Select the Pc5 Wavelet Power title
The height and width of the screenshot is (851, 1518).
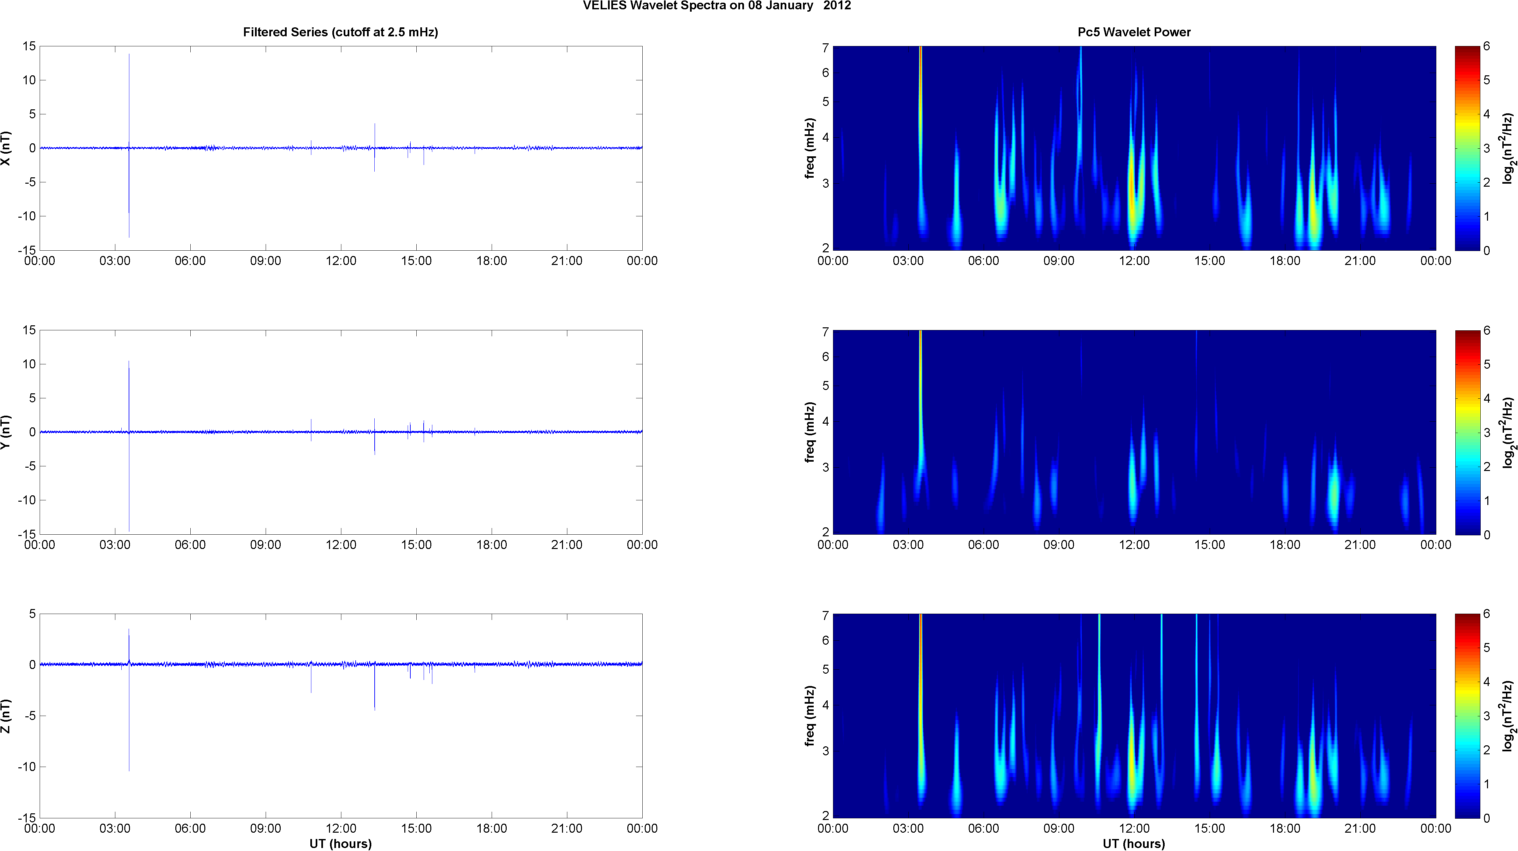pos(1134,32)
